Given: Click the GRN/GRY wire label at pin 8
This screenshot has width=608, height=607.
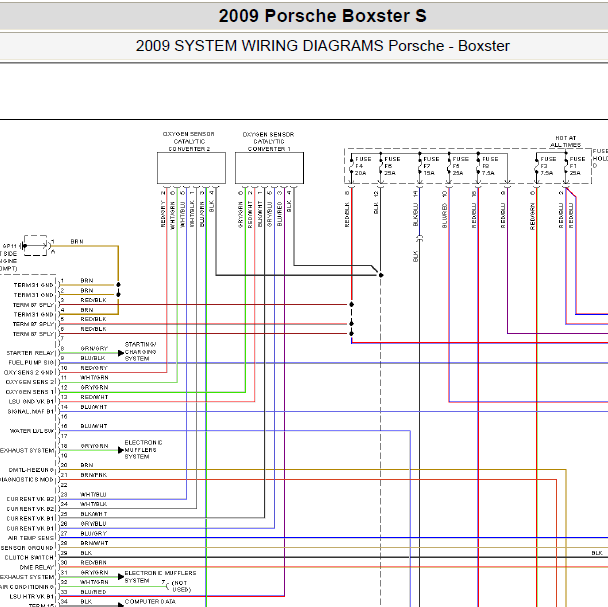Looking at the screenshot, I should point(94,348).
